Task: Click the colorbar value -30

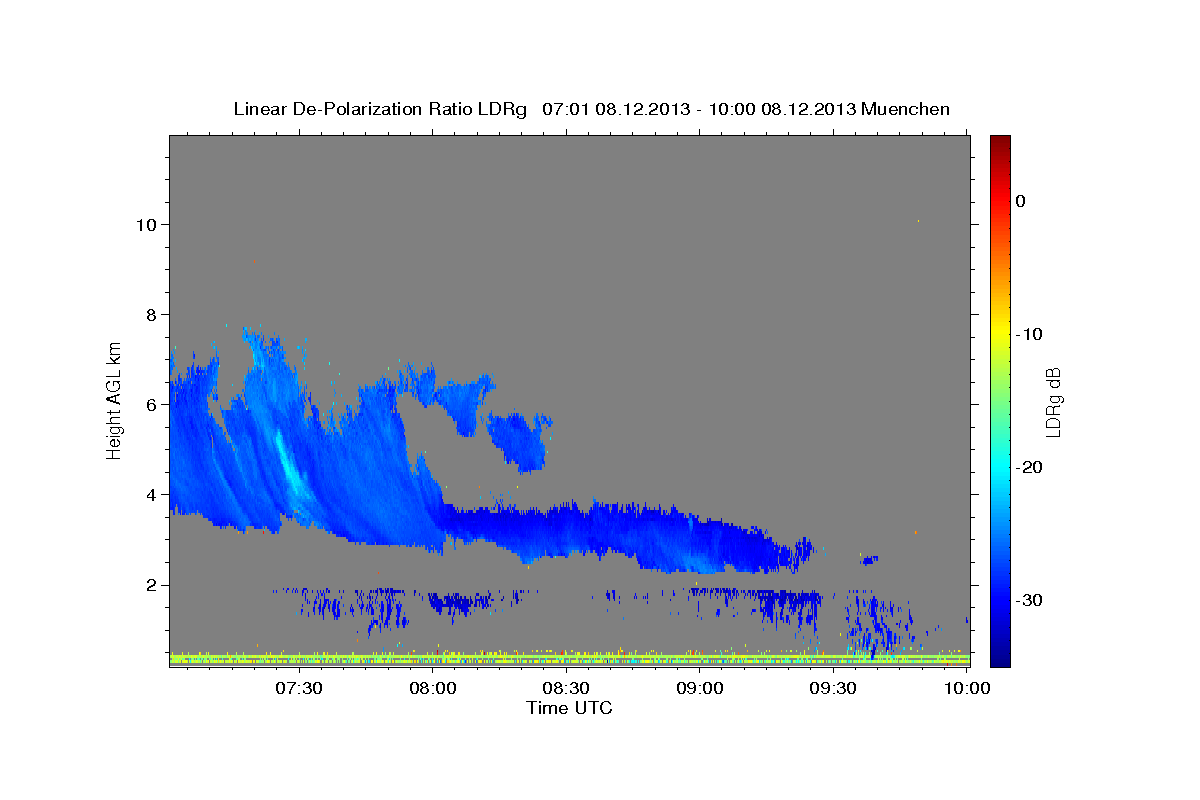Action: [x=1030, y=600]
